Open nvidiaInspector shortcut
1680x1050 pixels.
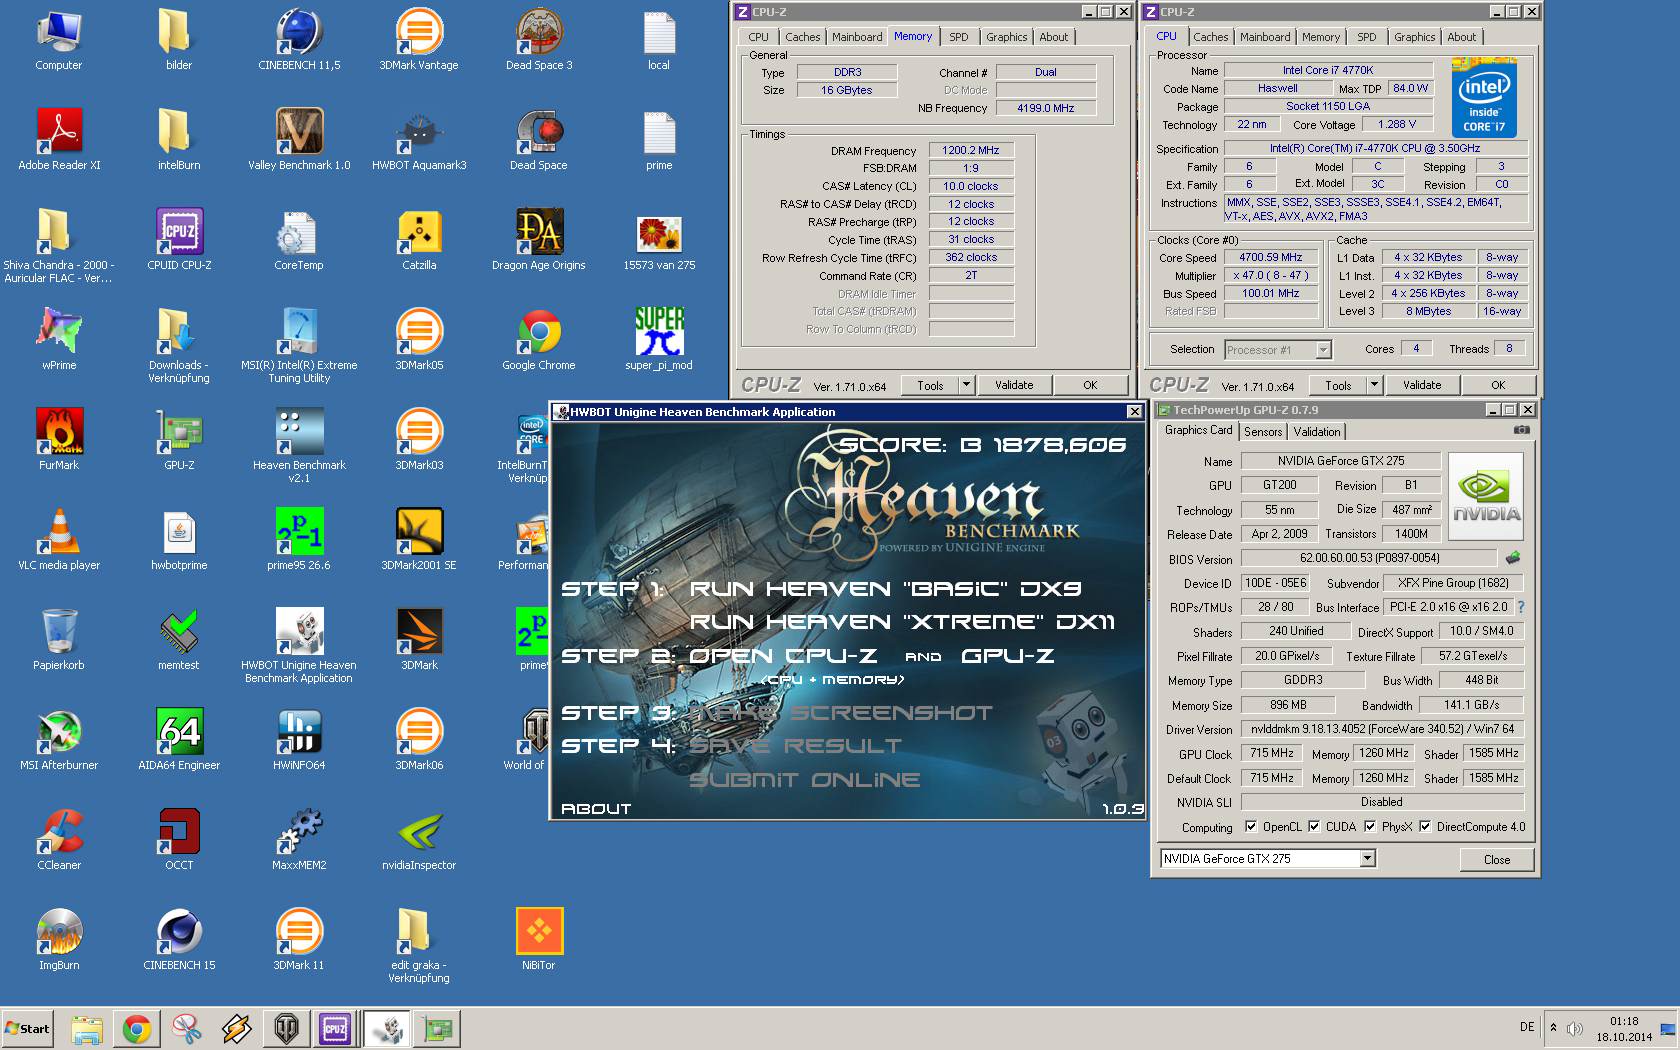coord(419,840)
